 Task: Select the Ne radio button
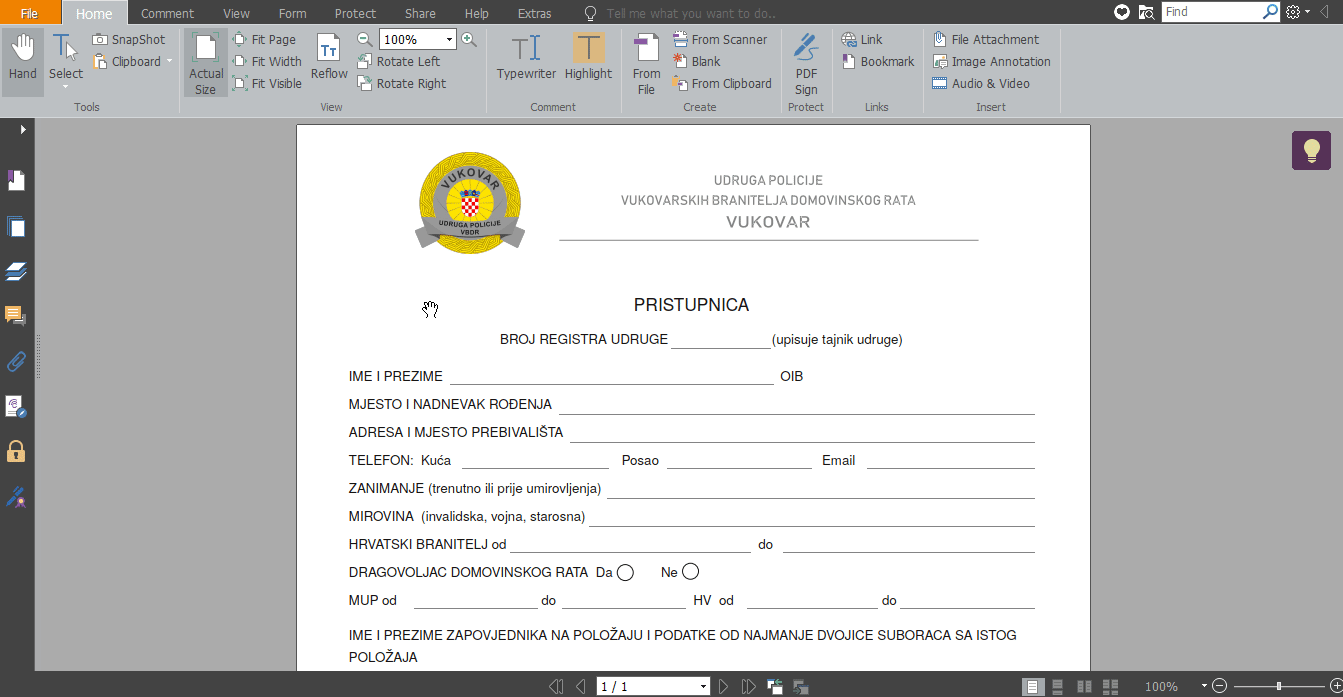tap(690, 572)
